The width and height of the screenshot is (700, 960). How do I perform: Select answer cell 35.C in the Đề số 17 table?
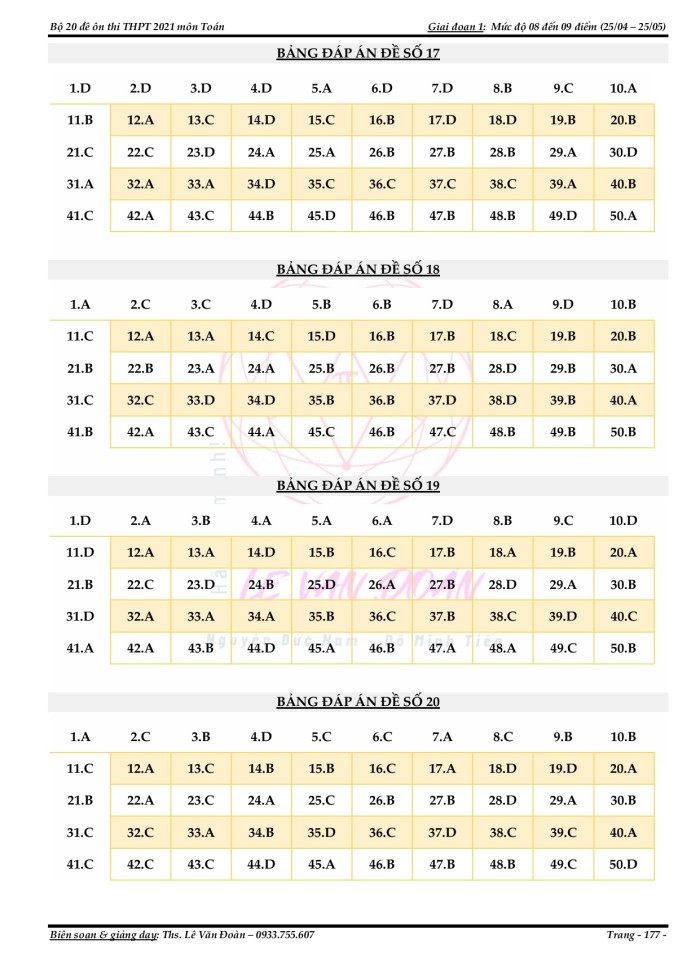[x=321, y=184]
